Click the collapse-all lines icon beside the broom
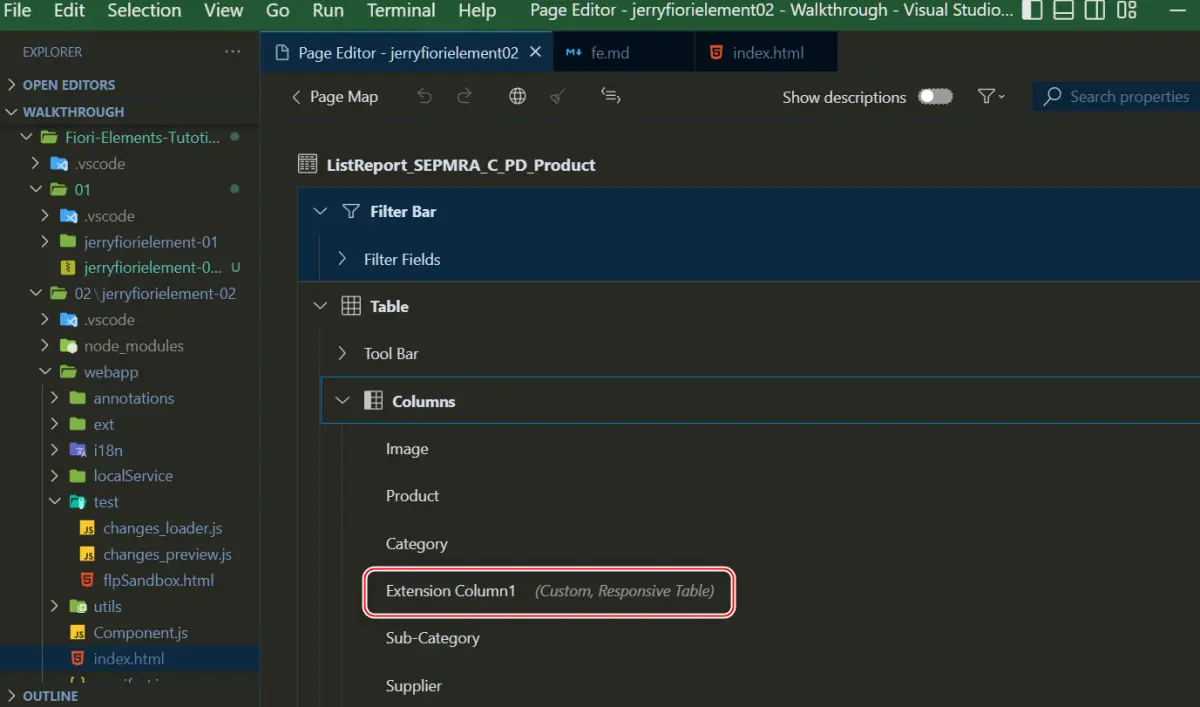1200x707 pixels. [x=611, y=96]
